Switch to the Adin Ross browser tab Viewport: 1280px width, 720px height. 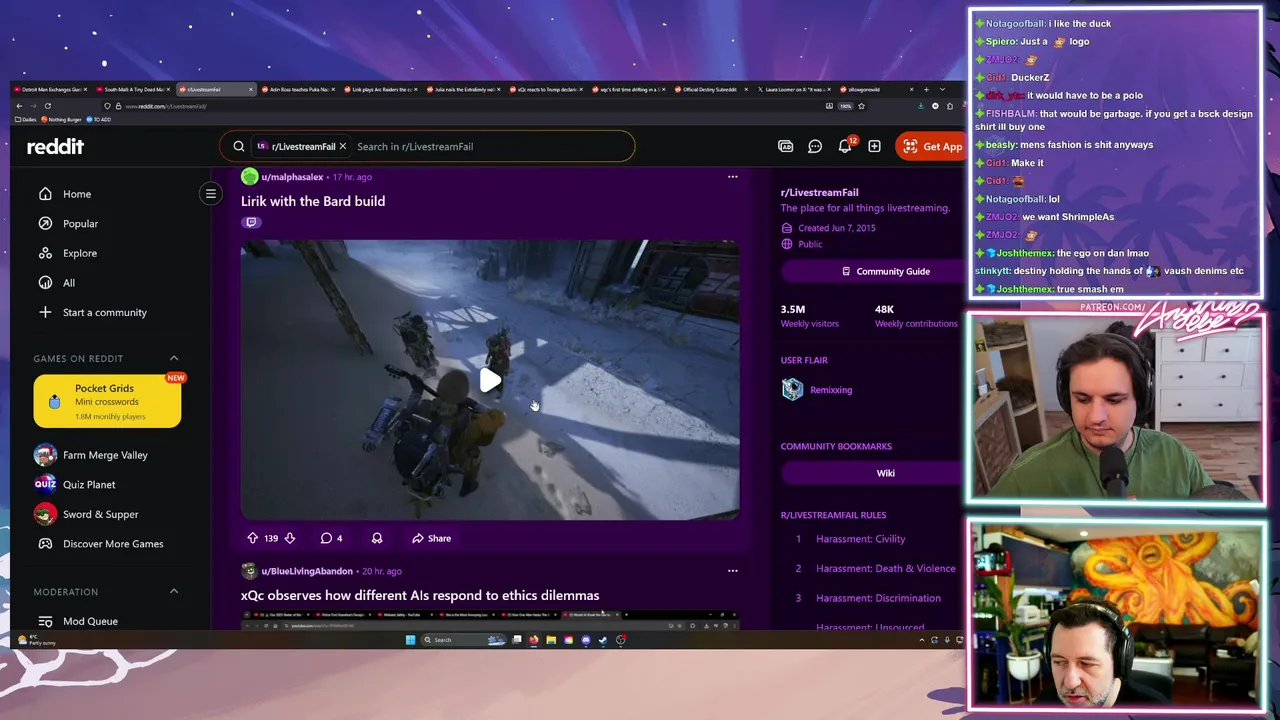point(298,90)
